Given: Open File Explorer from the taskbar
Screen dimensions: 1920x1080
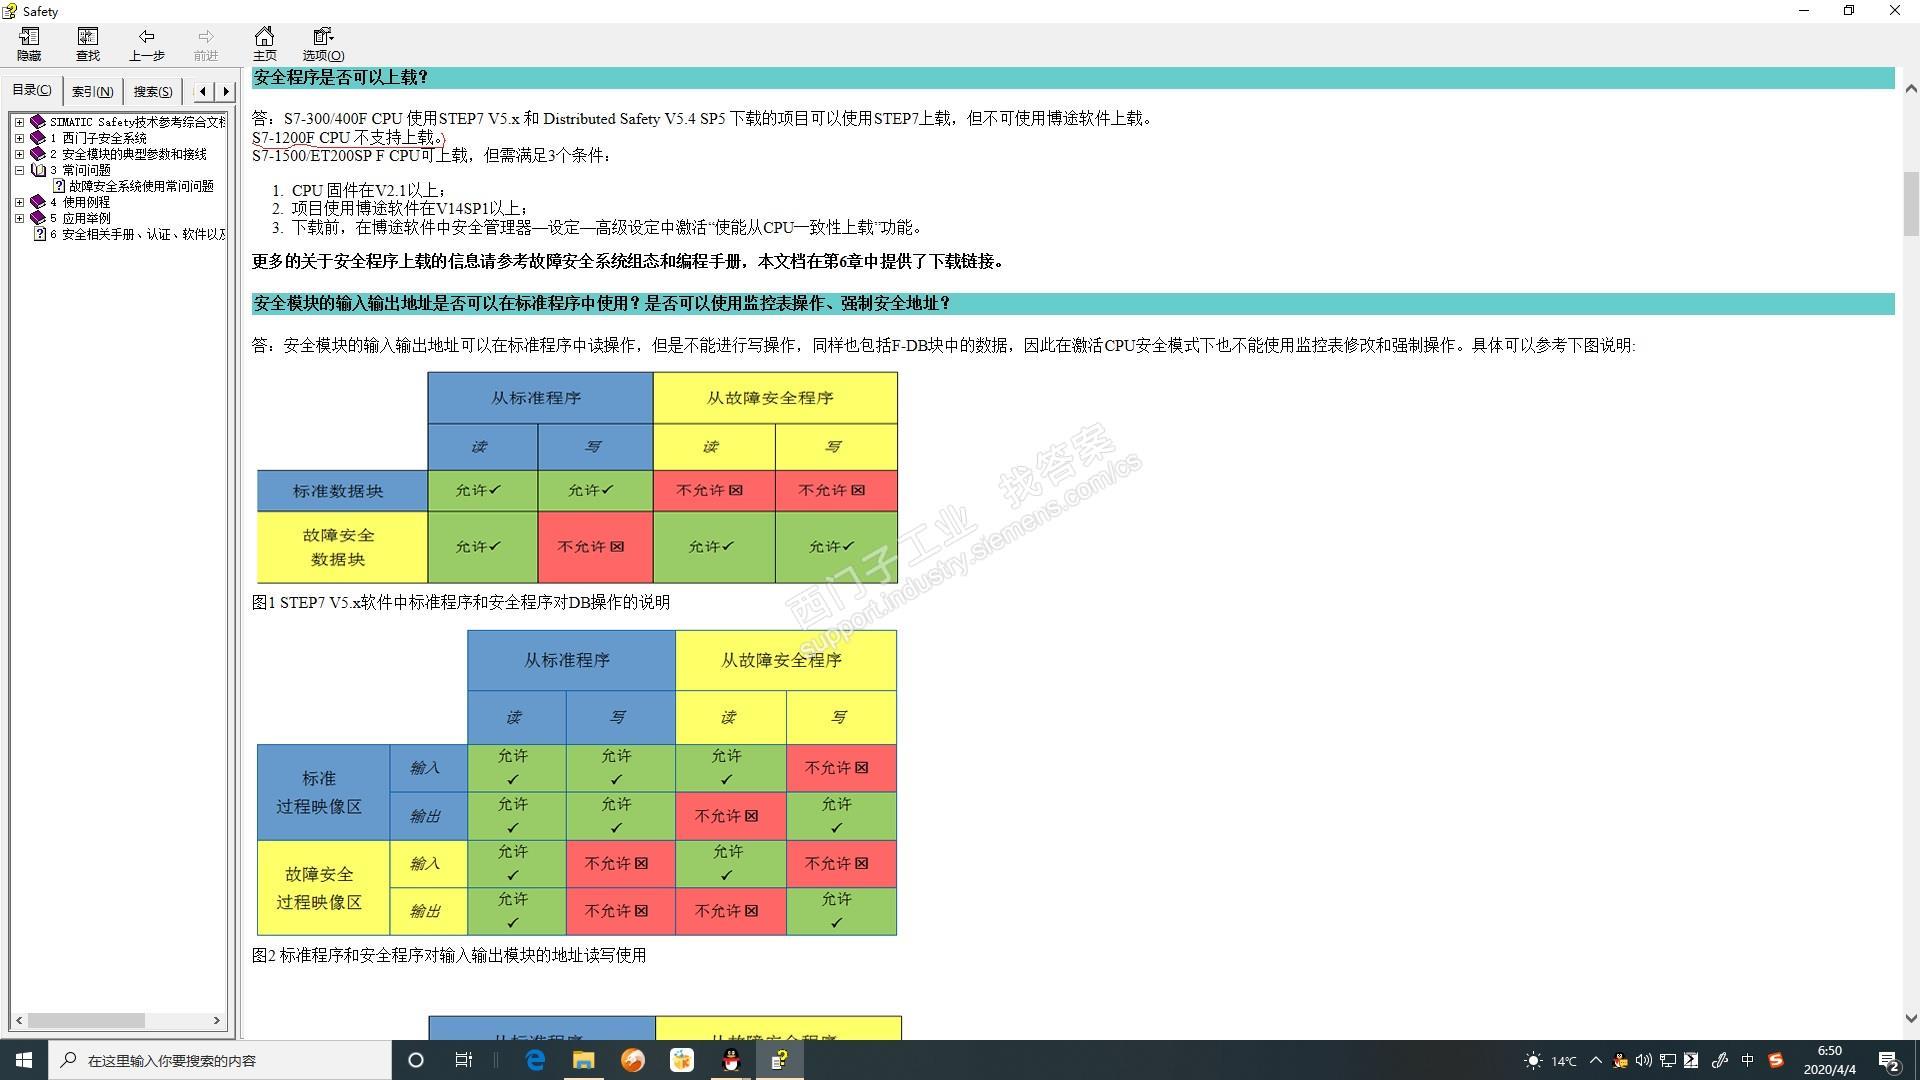Looking at the screenshot, I should (583, 1060).
